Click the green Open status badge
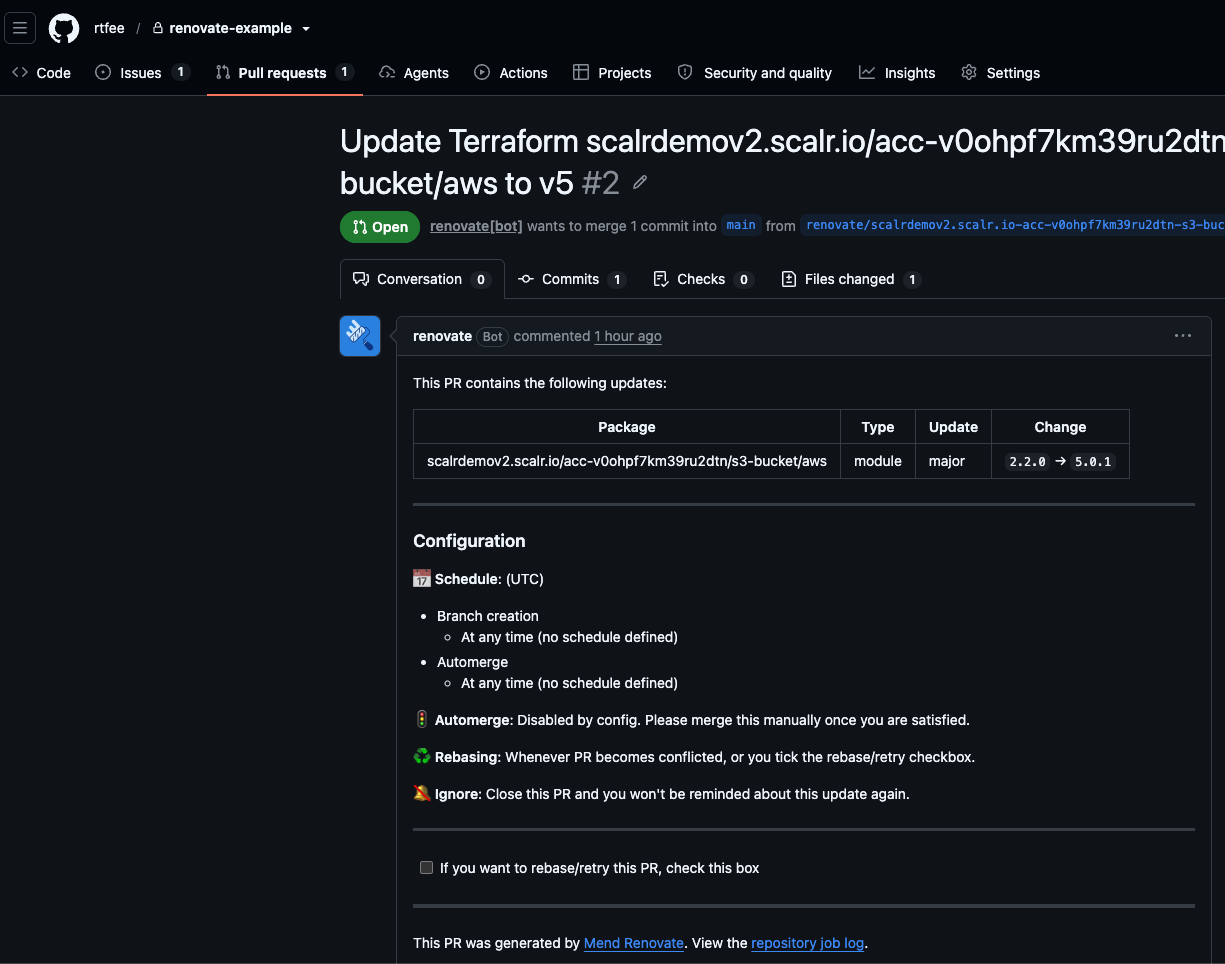The width and height of the screenshot is (1225, 964). click(x=380, y=227)
